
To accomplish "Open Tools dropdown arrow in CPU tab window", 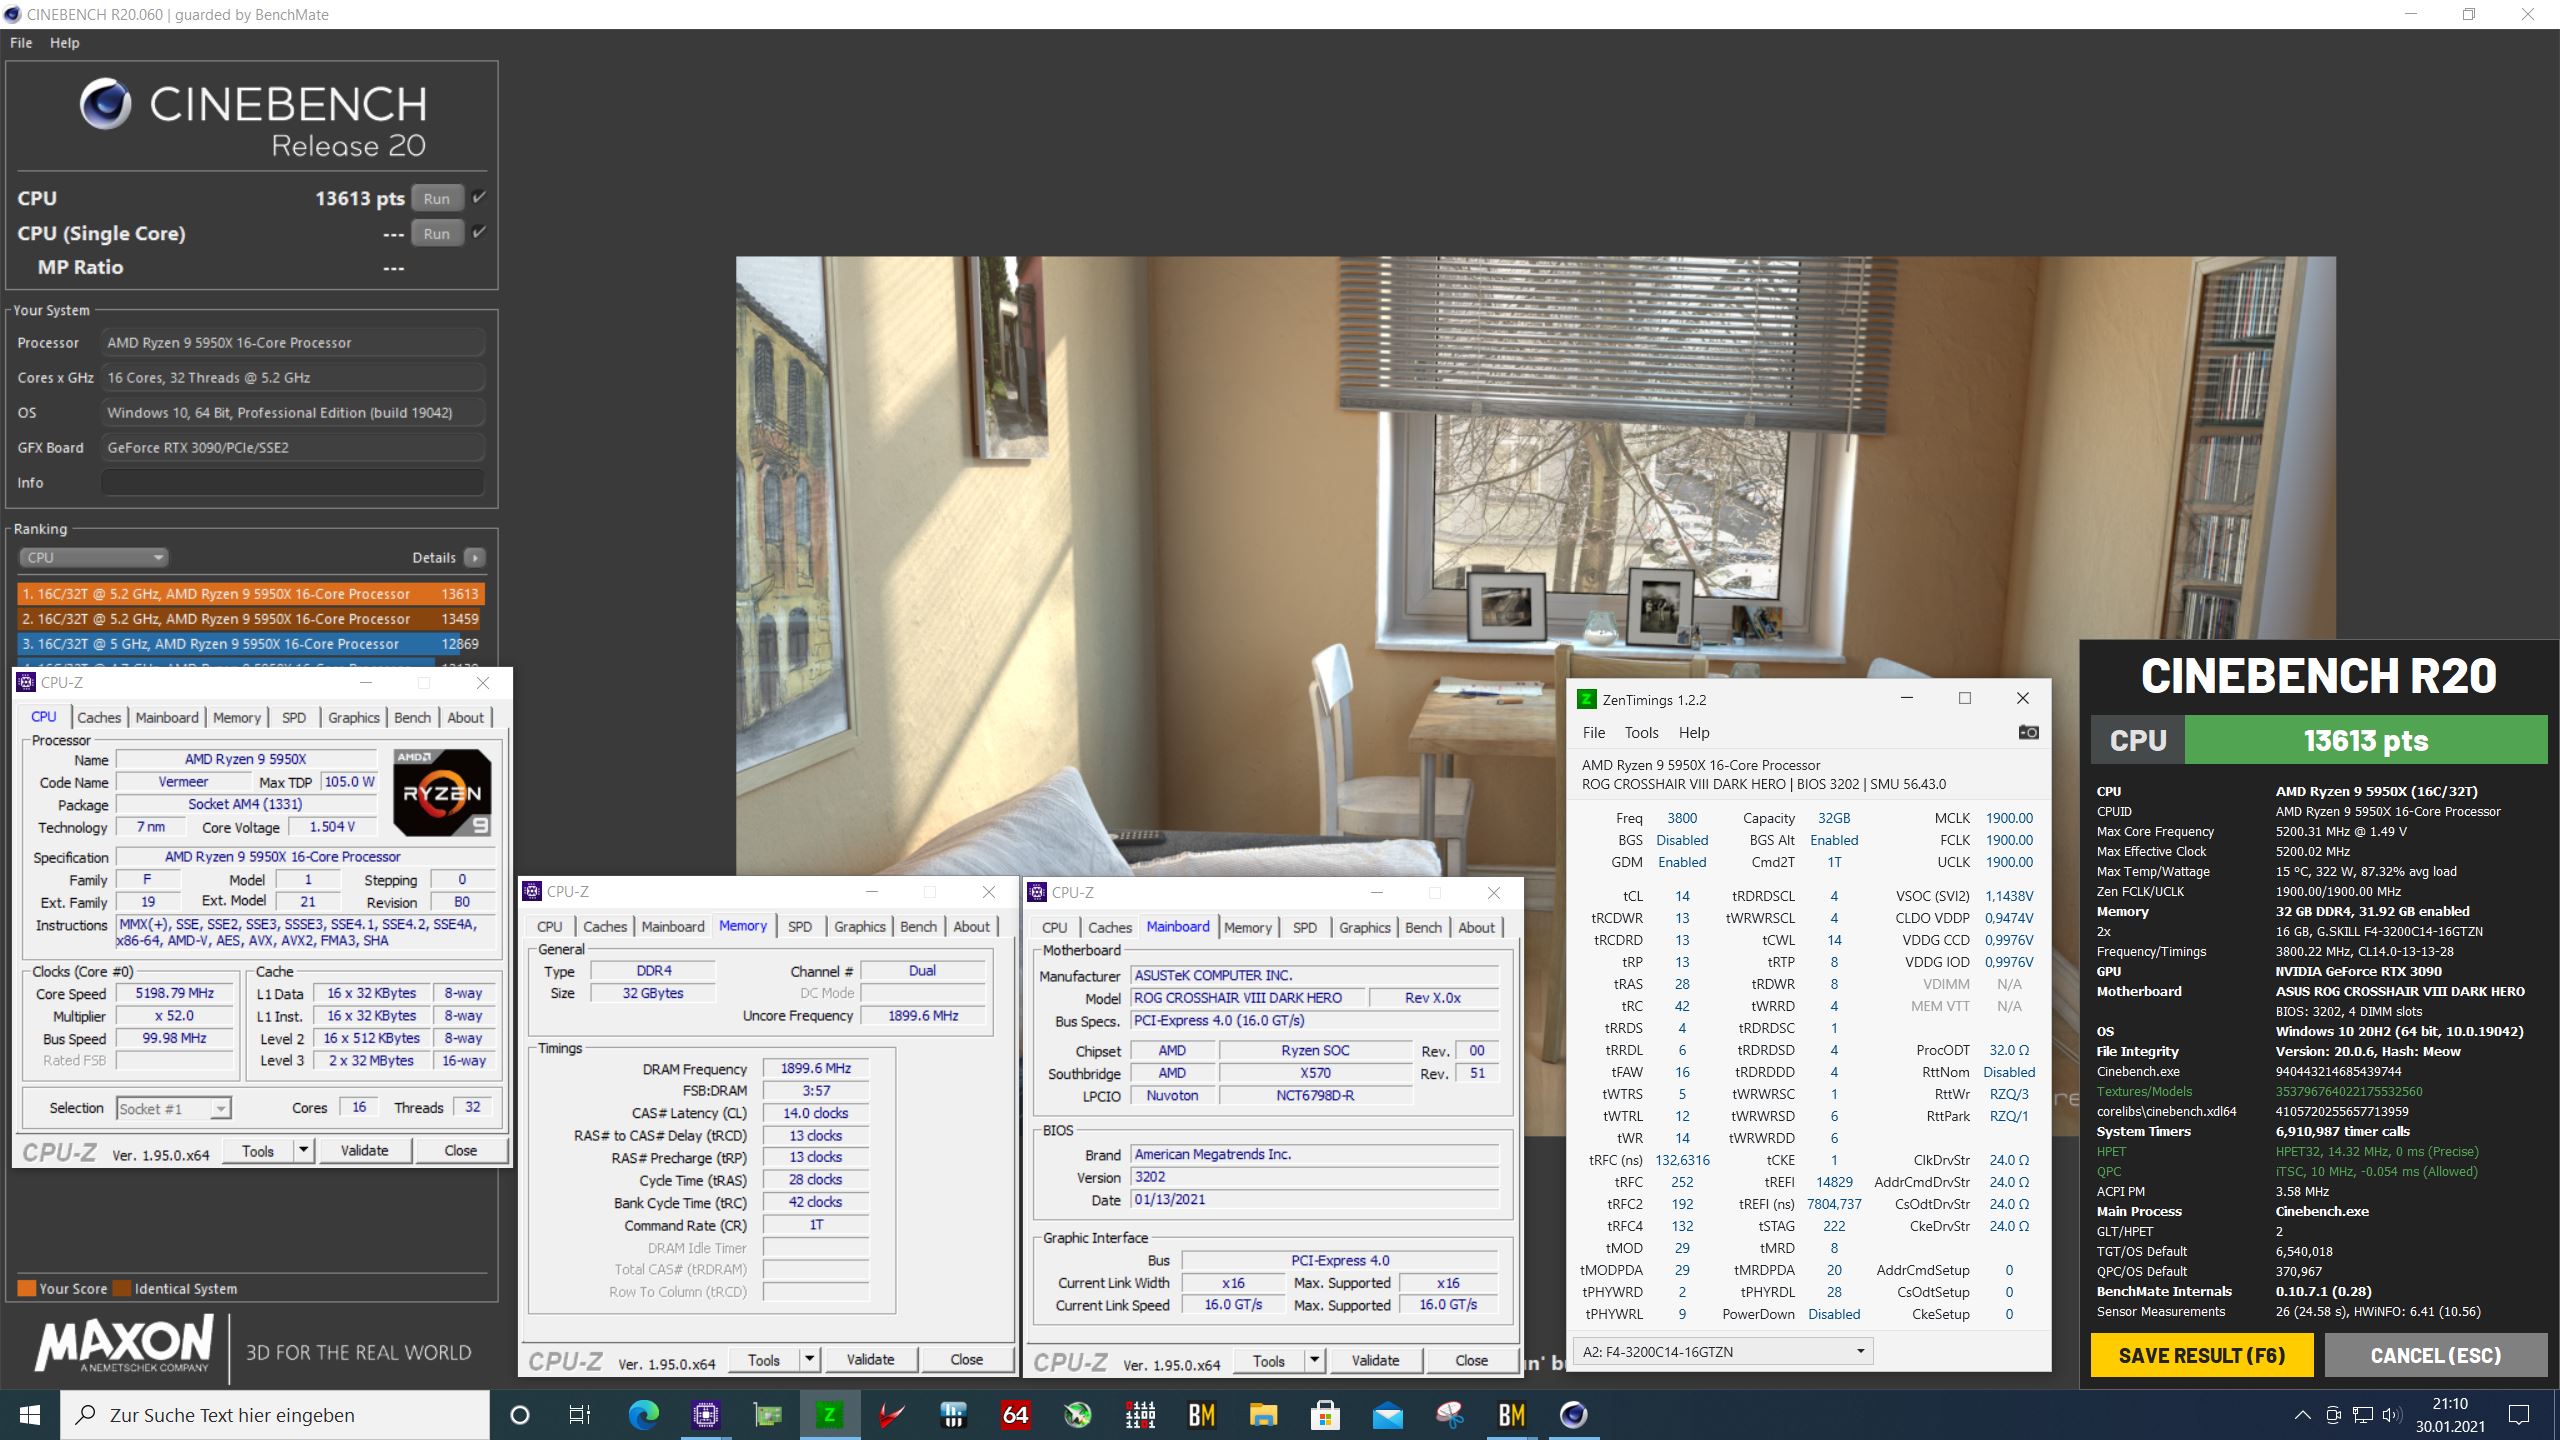I will pyautogui.click(x=303, y=1151).
